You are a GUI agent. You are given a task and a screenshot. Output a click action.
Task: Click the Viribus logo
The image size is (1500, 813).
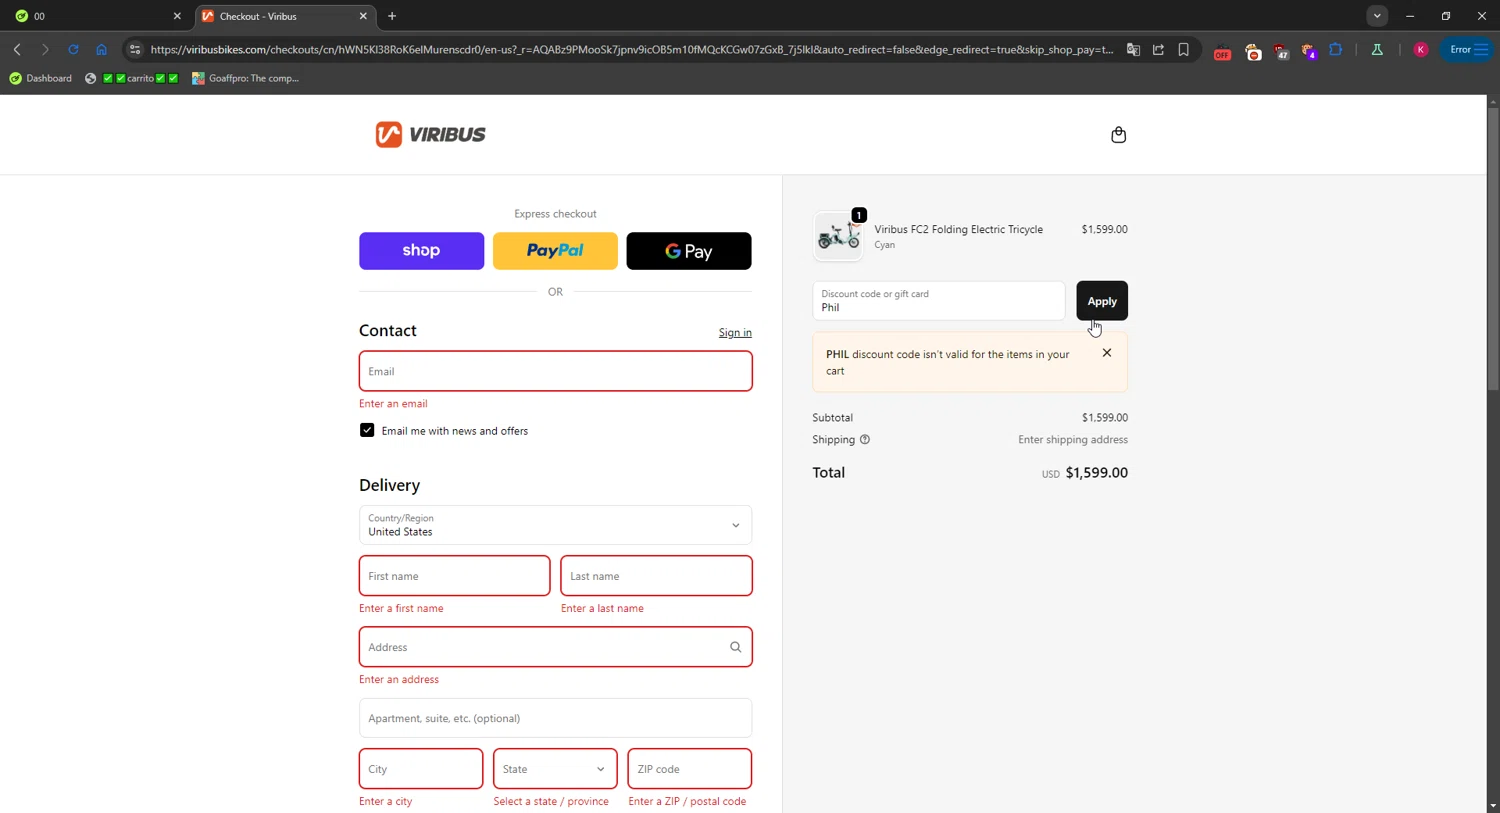(430, 134)
